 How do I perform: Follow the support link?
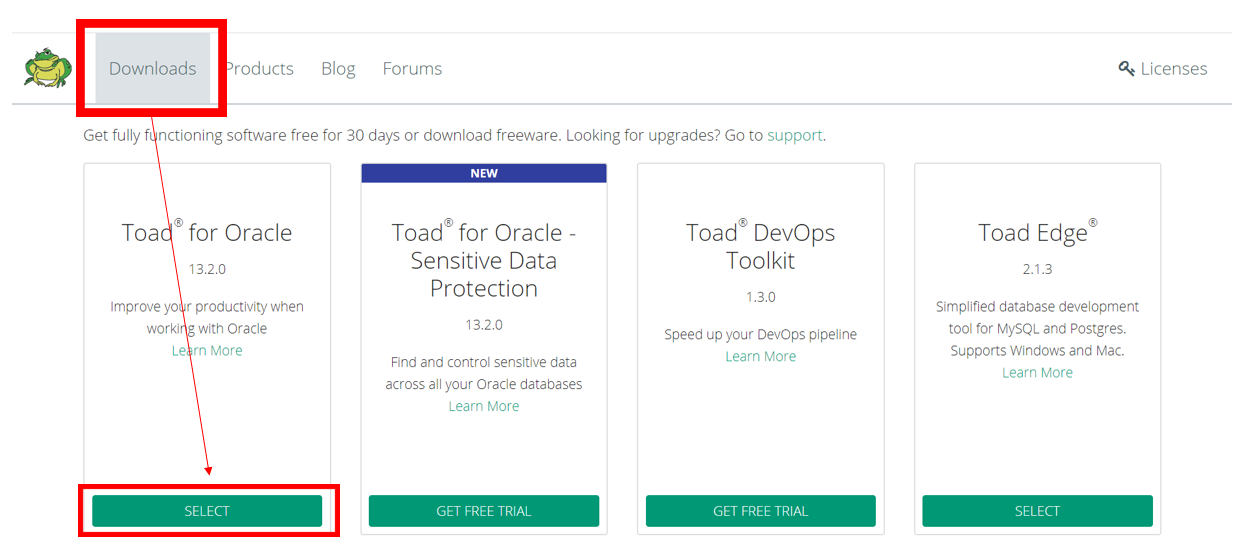tap(795, 135)
